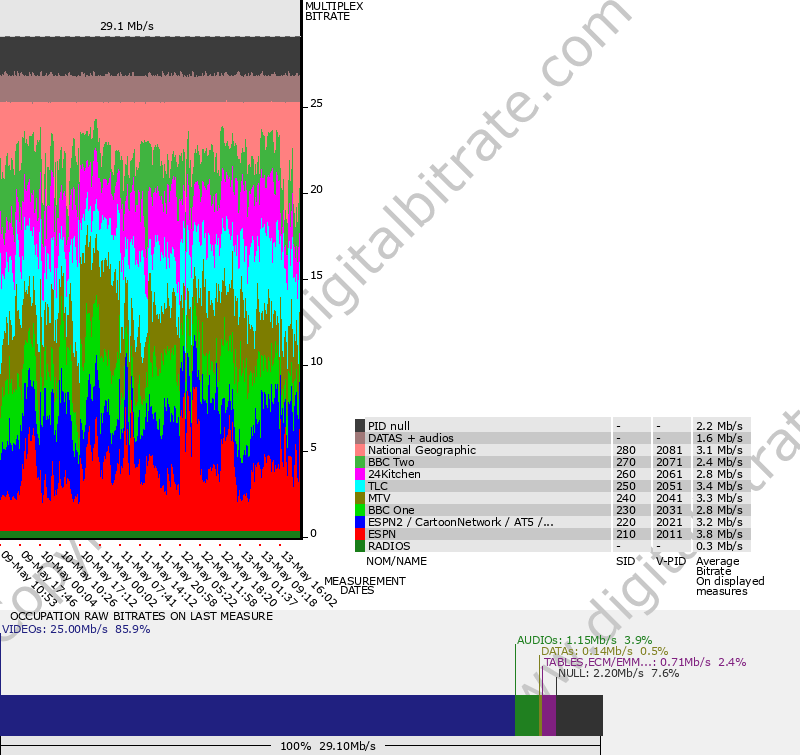The height and width of the screenshot is (755, 800).
Task: Click the 'Average Bitrate' column header
Action: pos(717,566)
